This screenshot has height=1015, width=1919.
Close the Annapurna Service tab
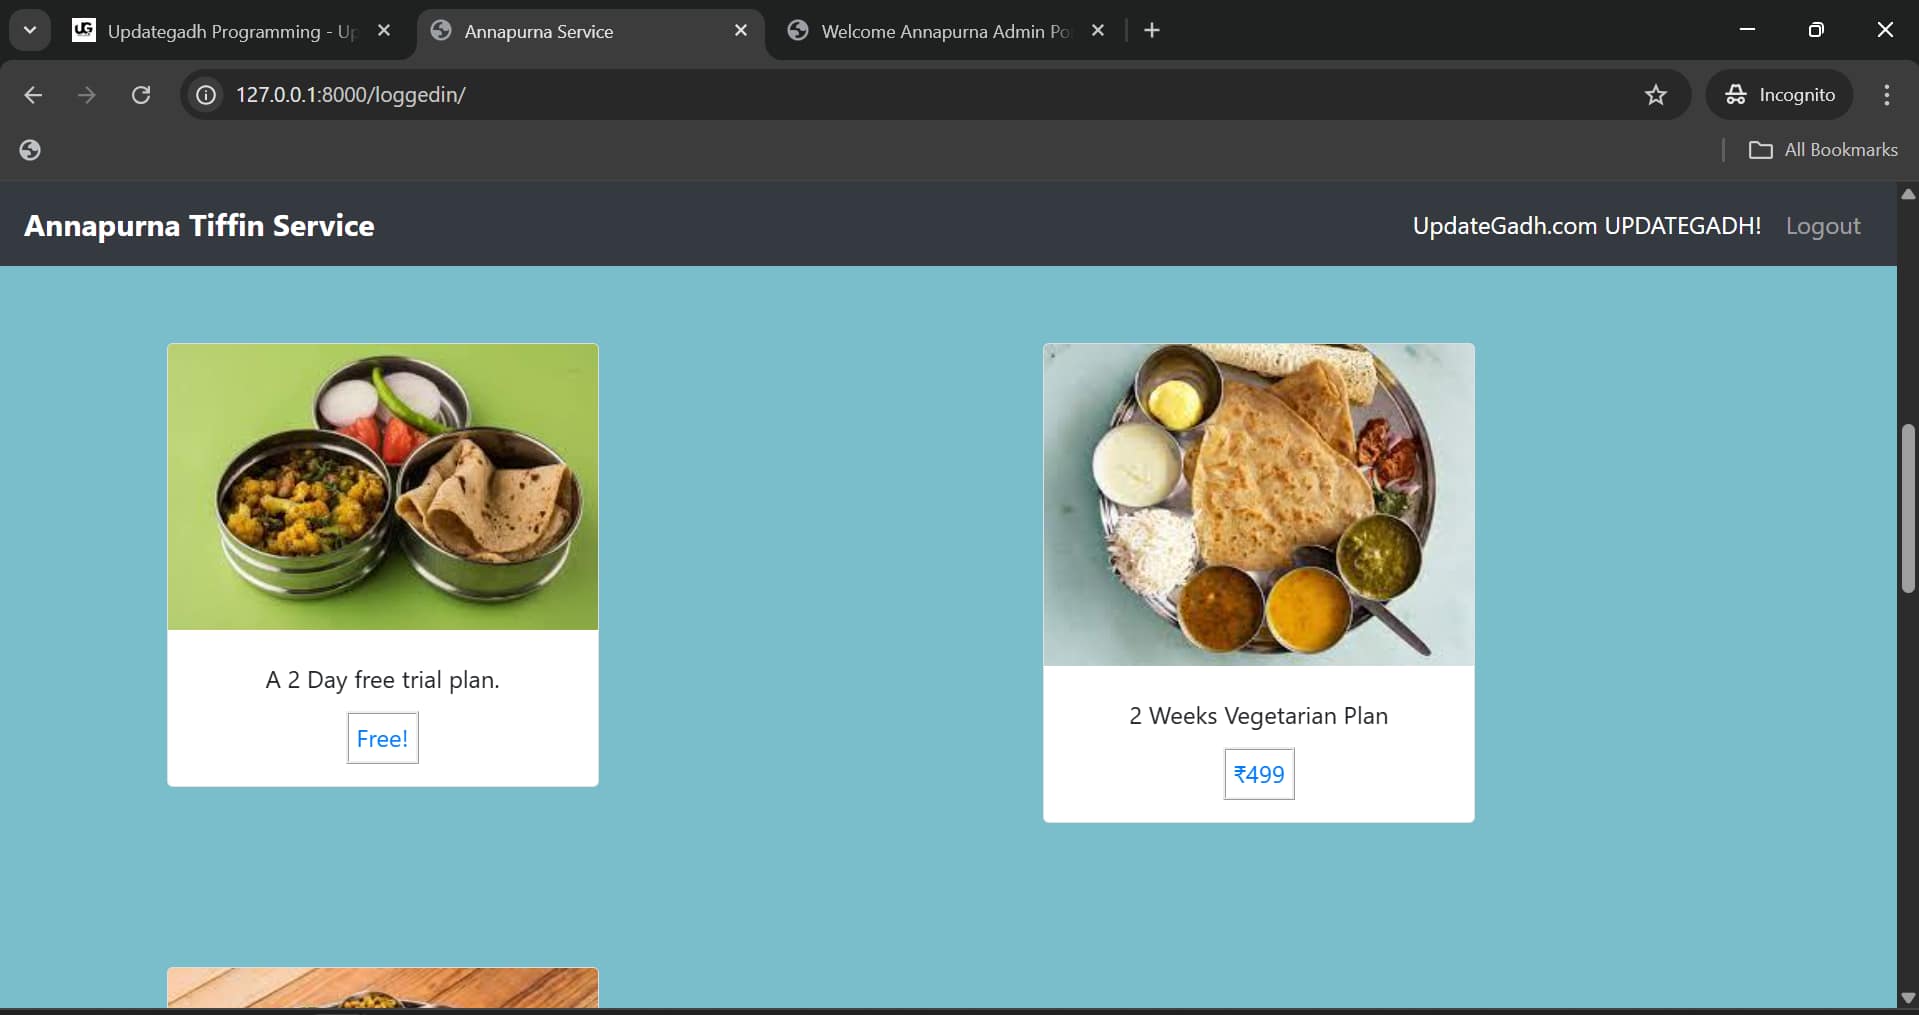[x=741, y=31]
